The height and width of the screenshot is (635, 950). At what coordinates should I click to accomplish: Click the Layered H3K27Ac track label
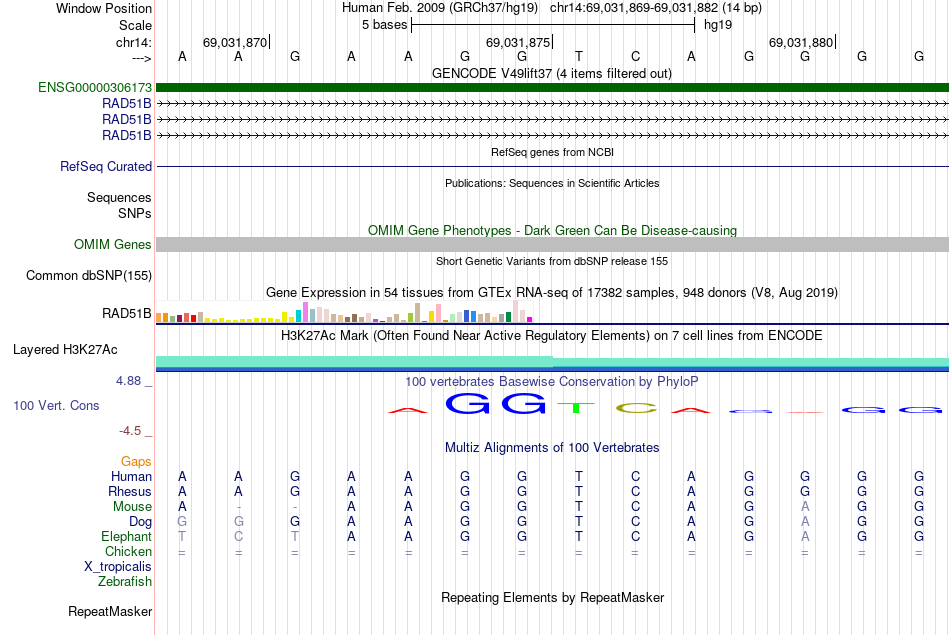[x=65, y=349]
